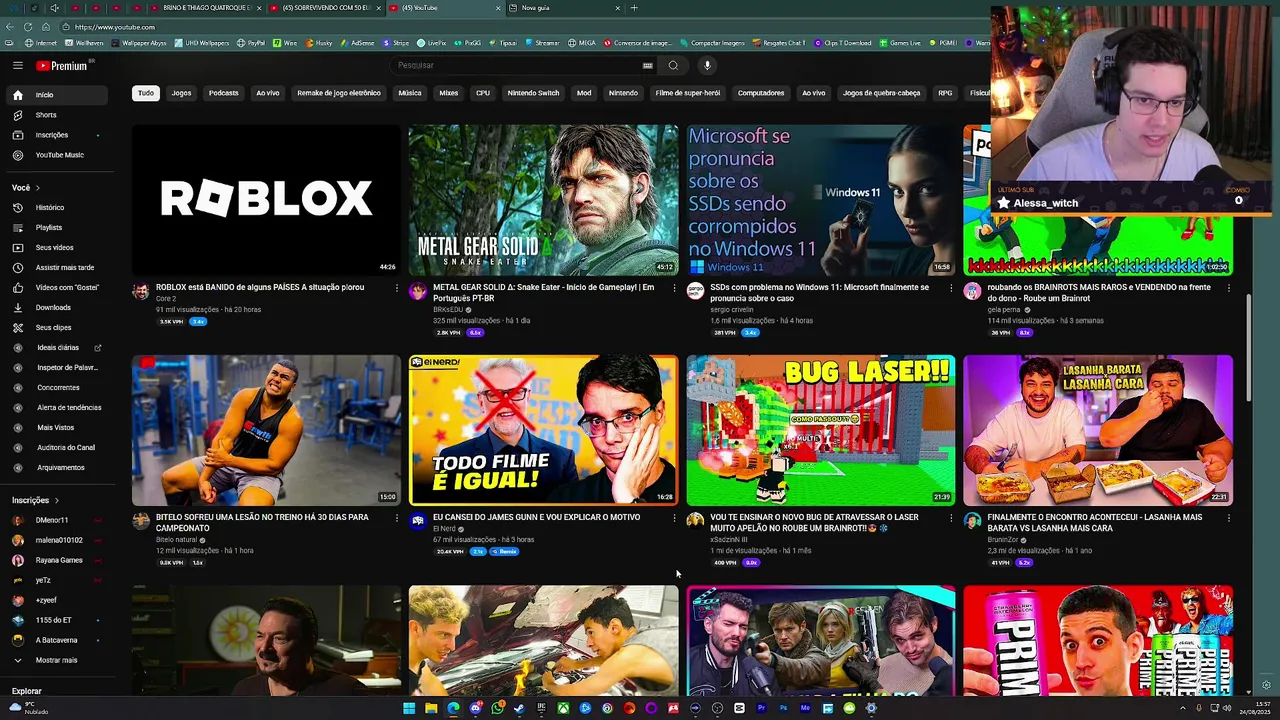Play the ROBLOX video thumbnail

266,200
